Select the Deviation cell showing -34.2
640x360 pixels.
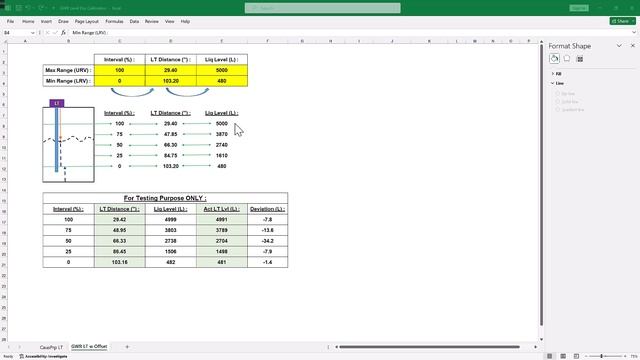(267, 241)
